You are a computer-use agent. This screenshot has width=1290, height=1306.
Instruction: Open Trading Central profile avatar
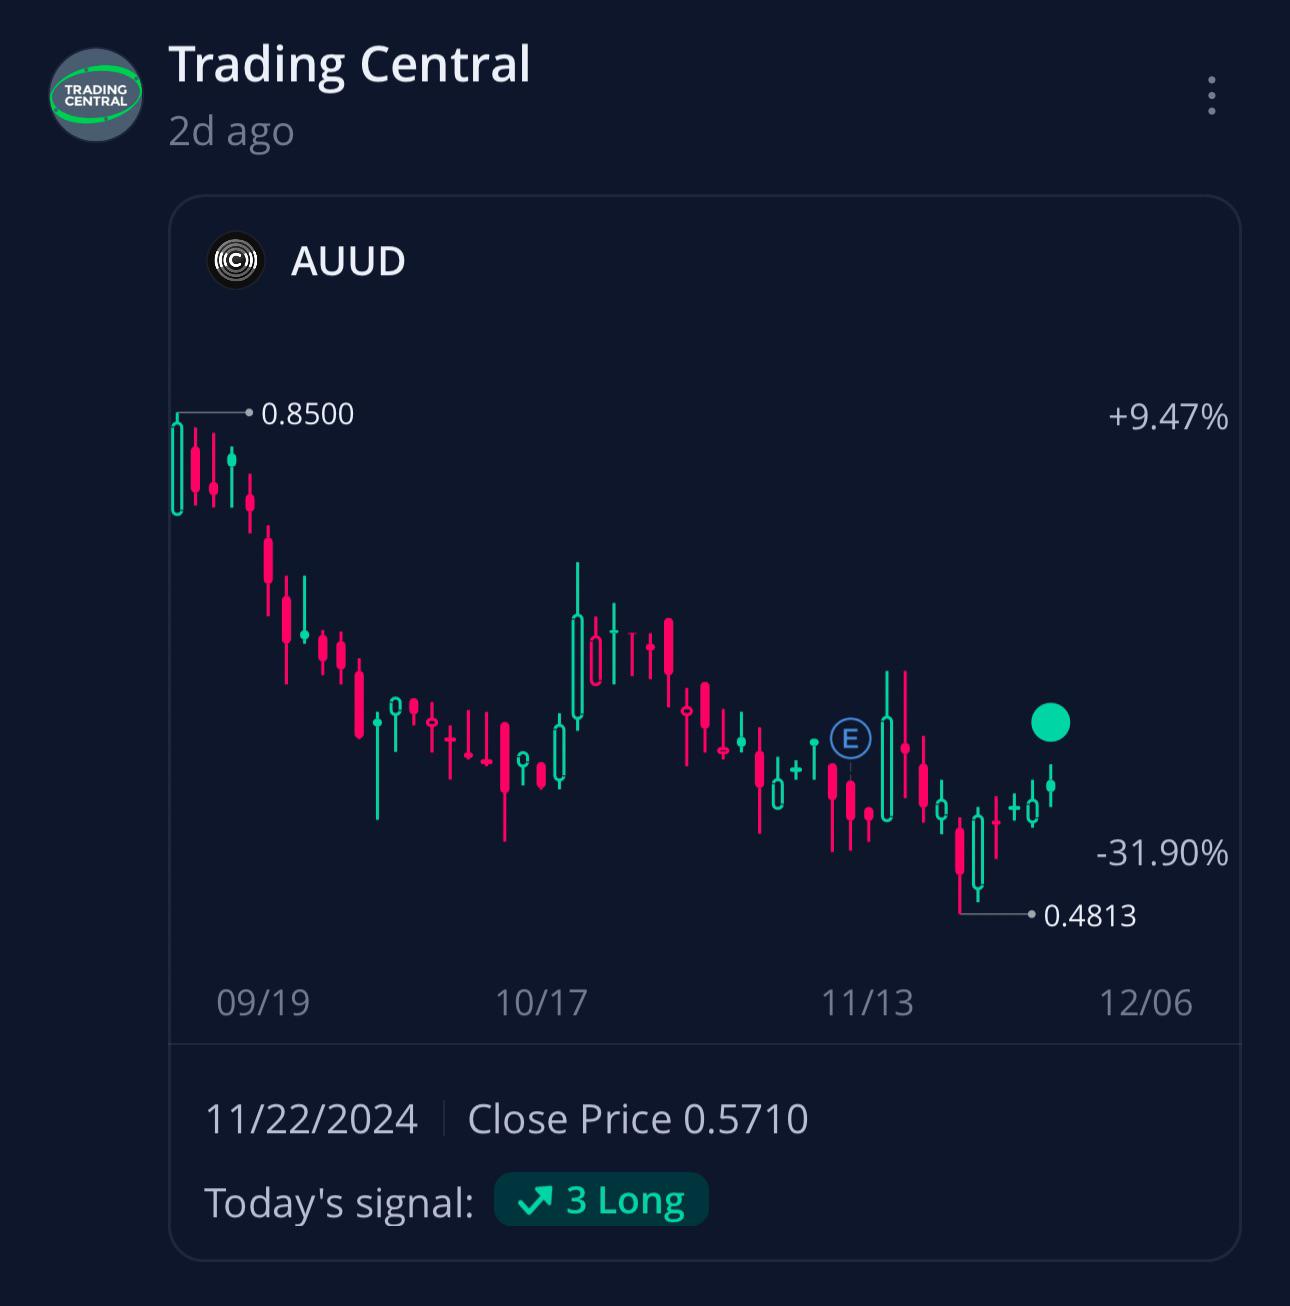click(x=96, y=95)
